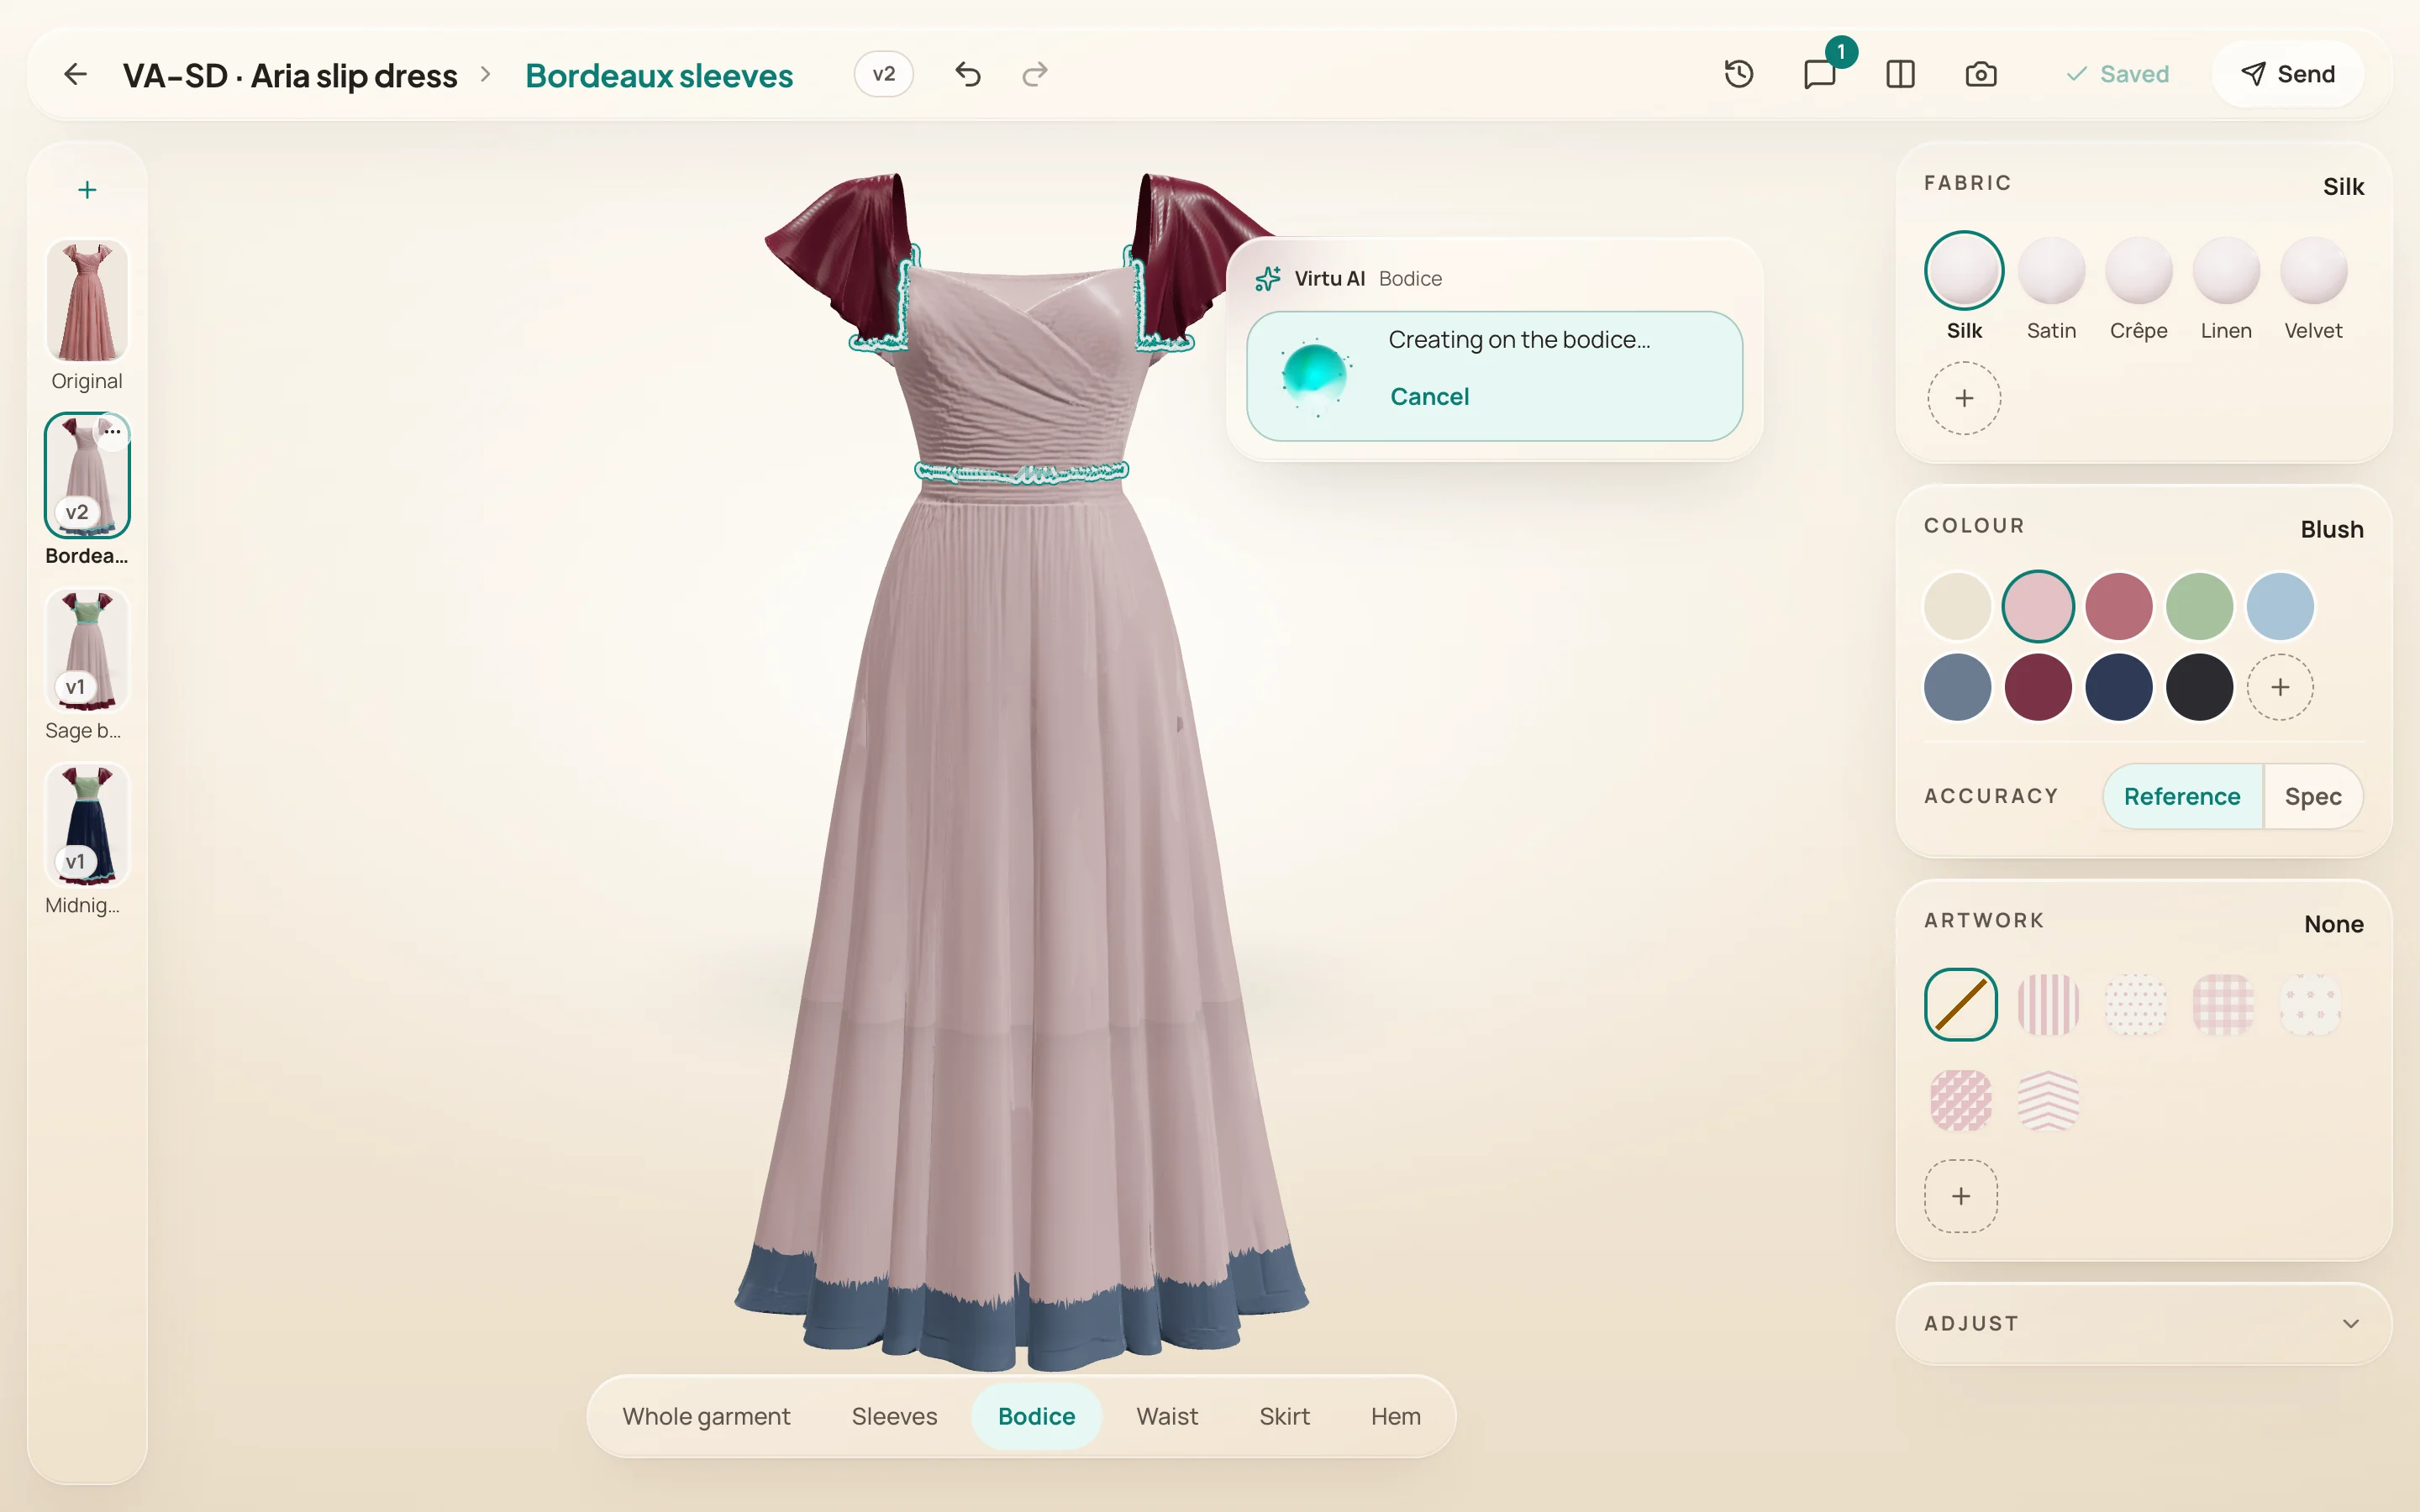The image size is (2420, 1512).
Task: Open the v2 version dropdown
Action: pyautogui.click(x=883, y=74)
